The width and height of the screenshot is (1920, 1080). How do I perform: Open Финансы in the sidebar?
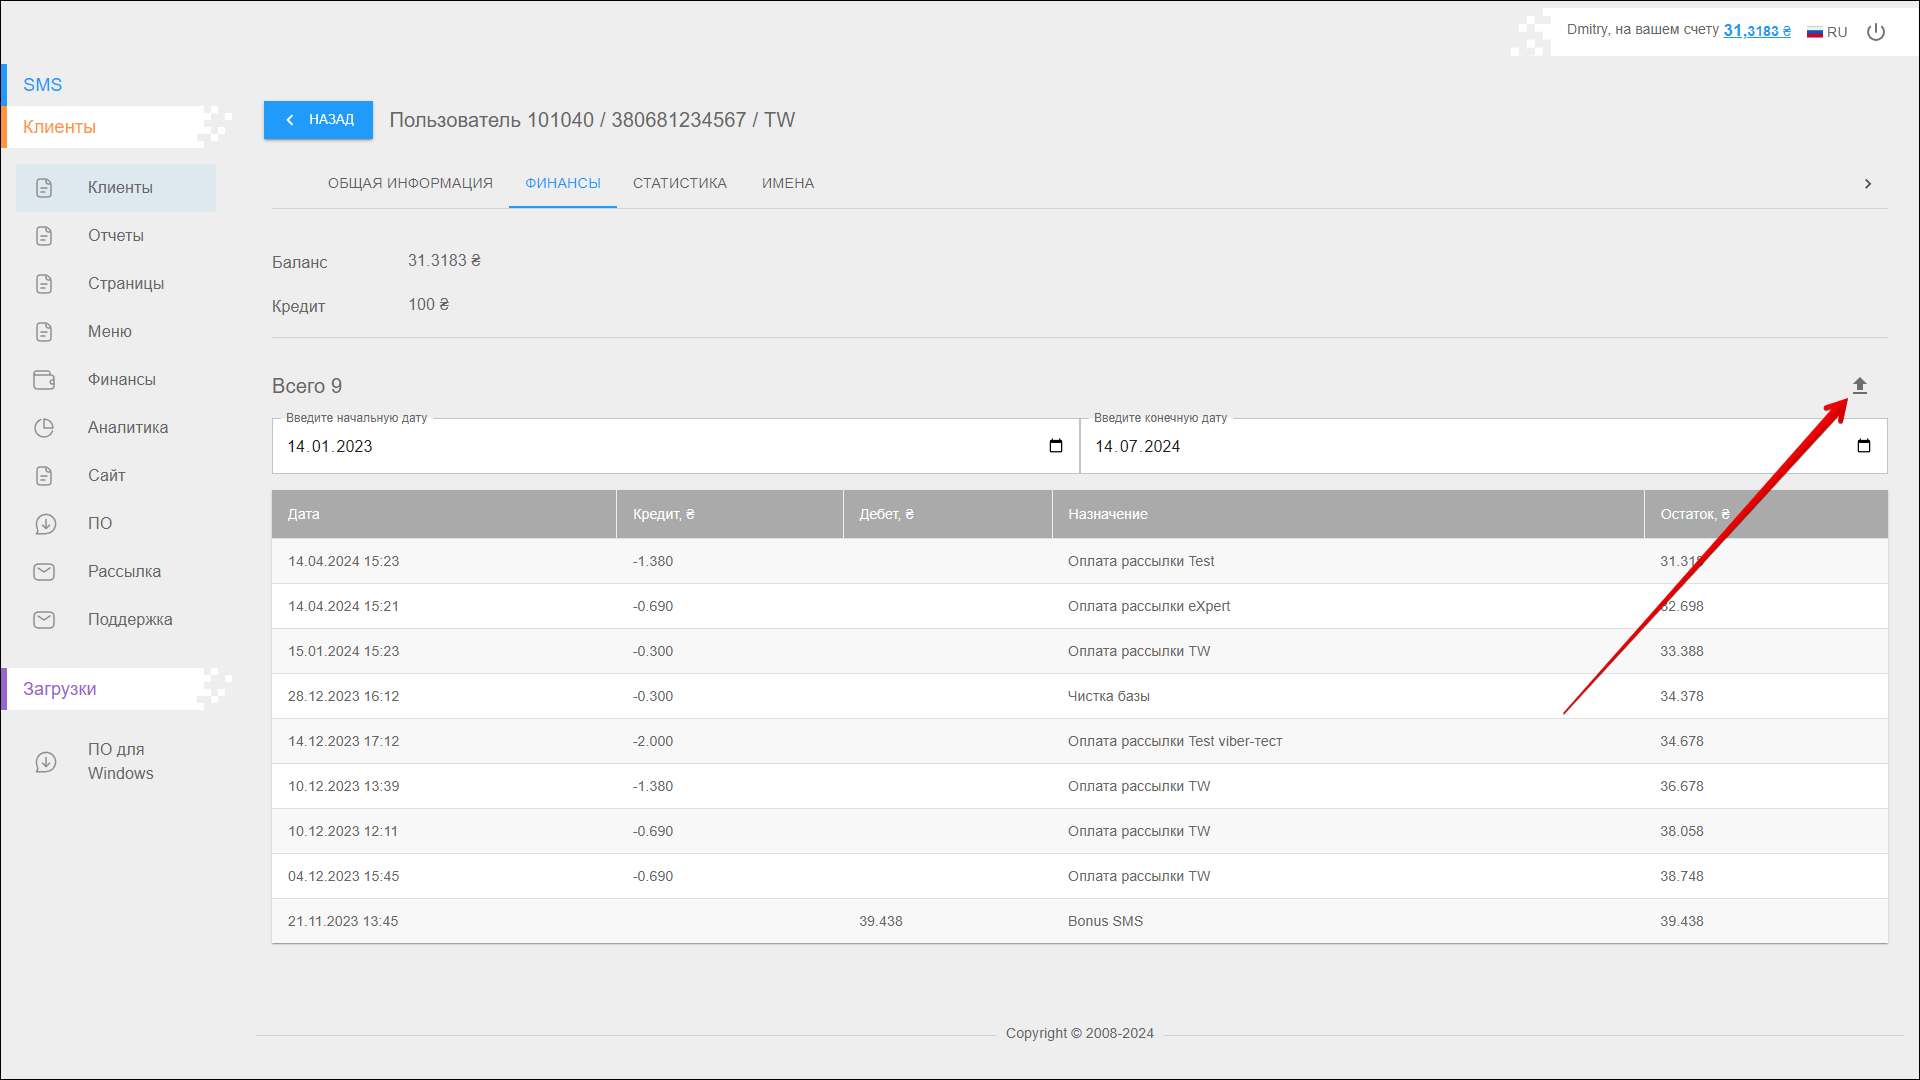click(121, 380)
